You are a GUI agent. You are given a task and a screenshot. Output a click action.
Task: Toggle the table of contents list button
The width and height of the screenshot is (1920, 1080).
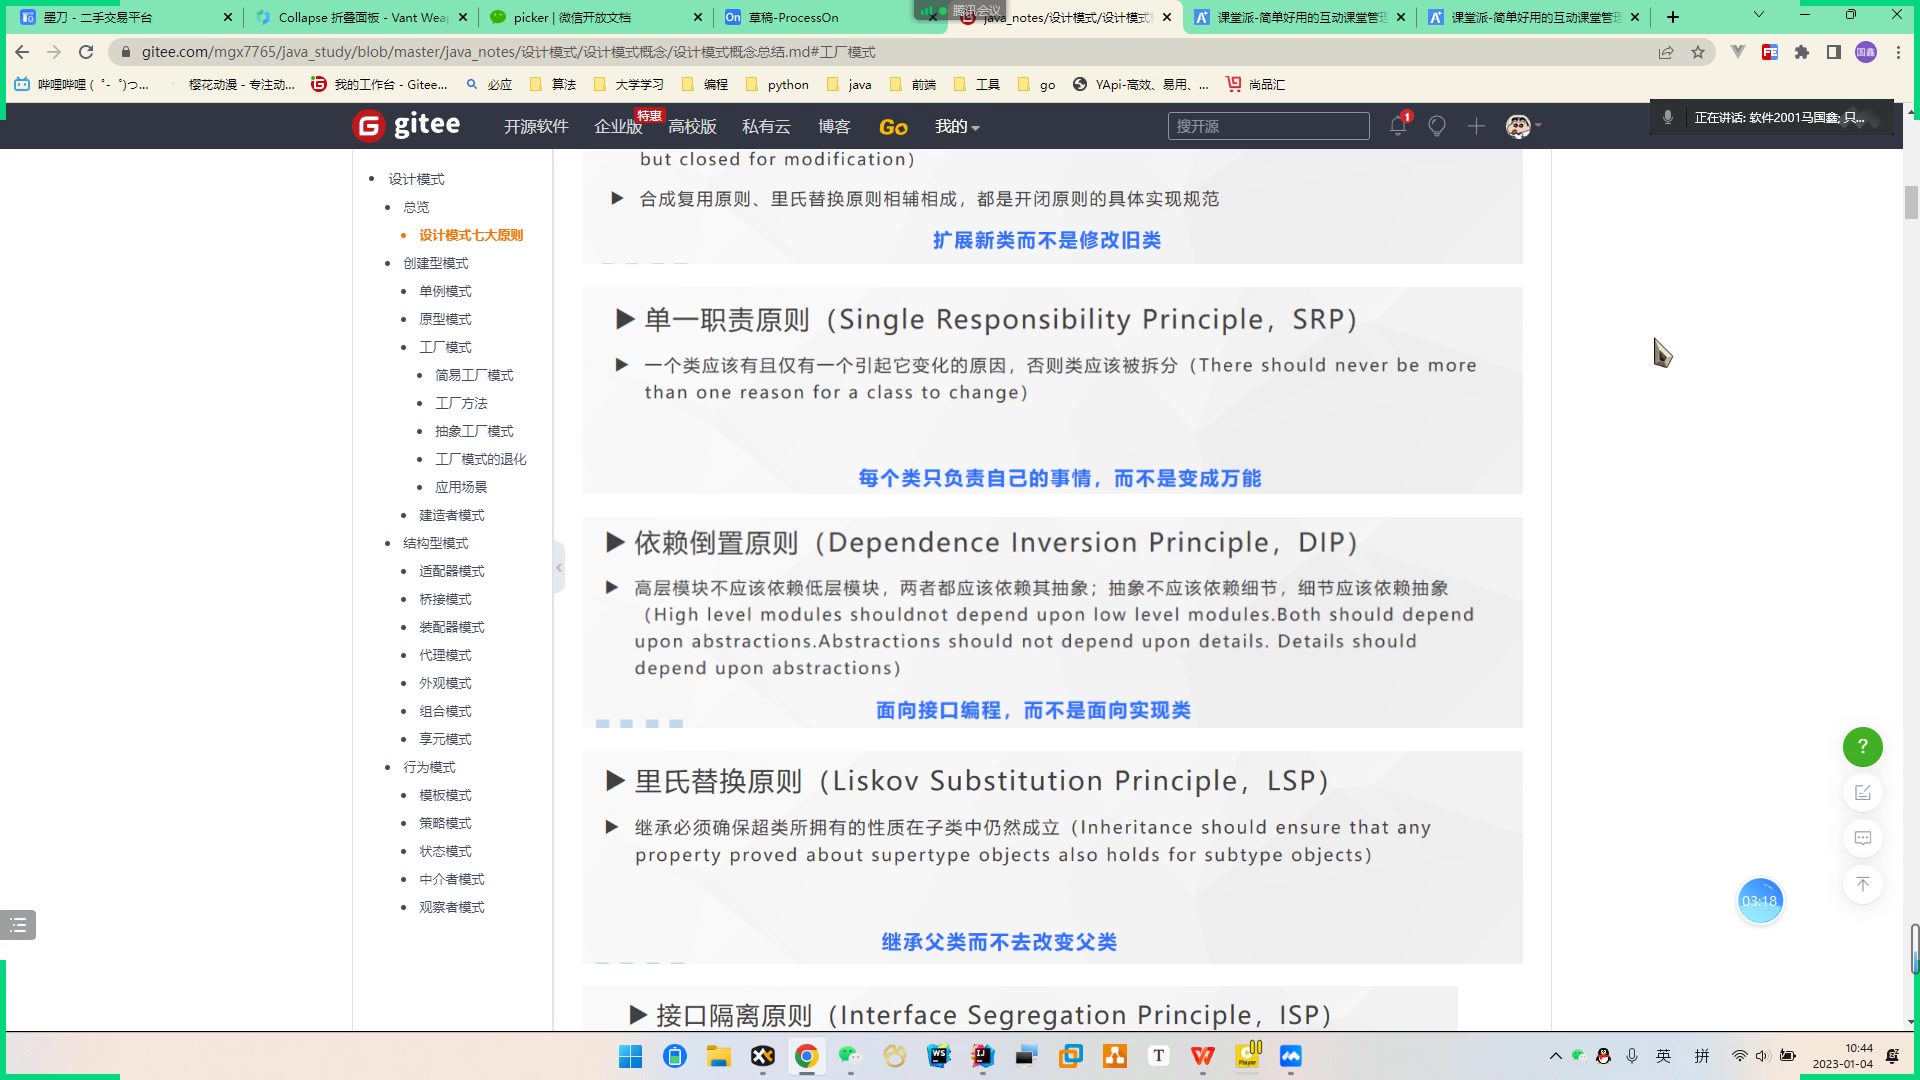tap(18, 925)
